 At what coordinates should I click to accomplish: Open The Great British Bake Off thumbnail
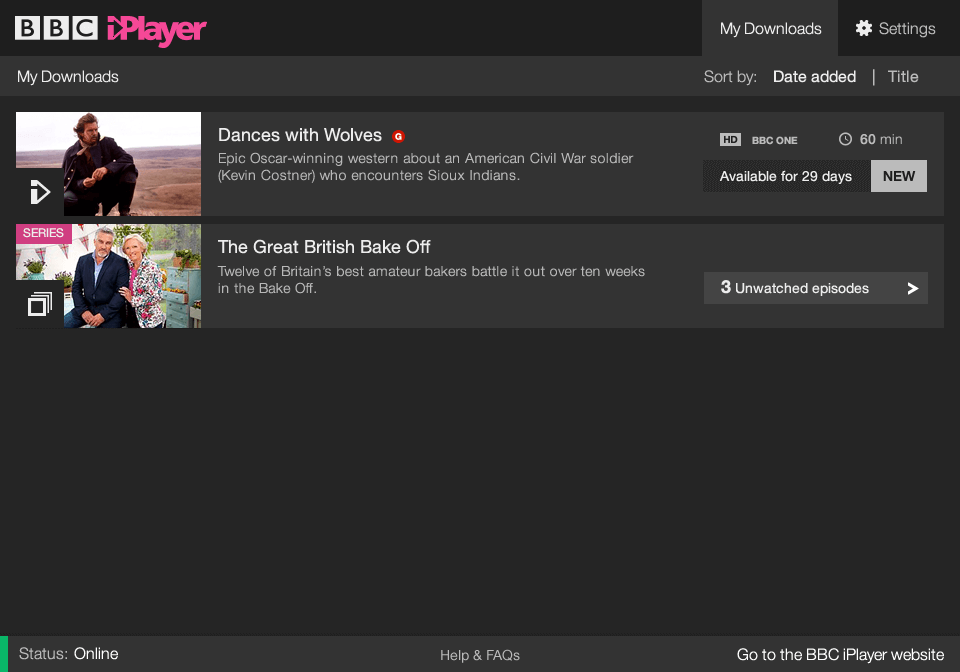pyautogui.click(x=108, y=276)
